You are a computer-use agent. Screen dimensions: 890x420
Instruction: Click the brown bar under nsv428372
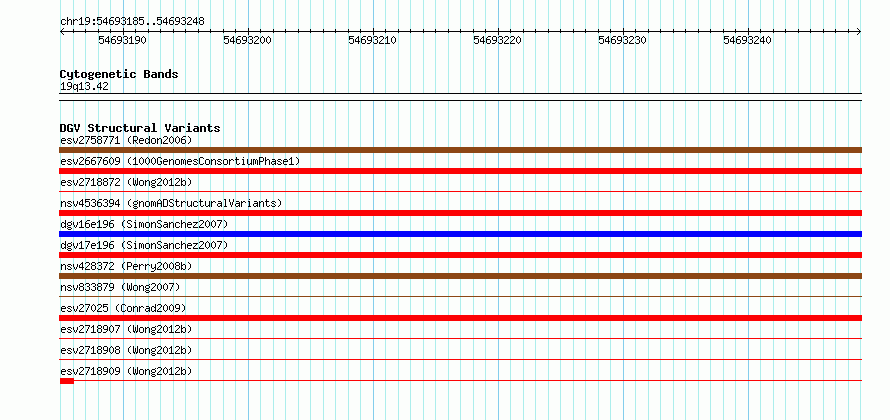[461, 276]
